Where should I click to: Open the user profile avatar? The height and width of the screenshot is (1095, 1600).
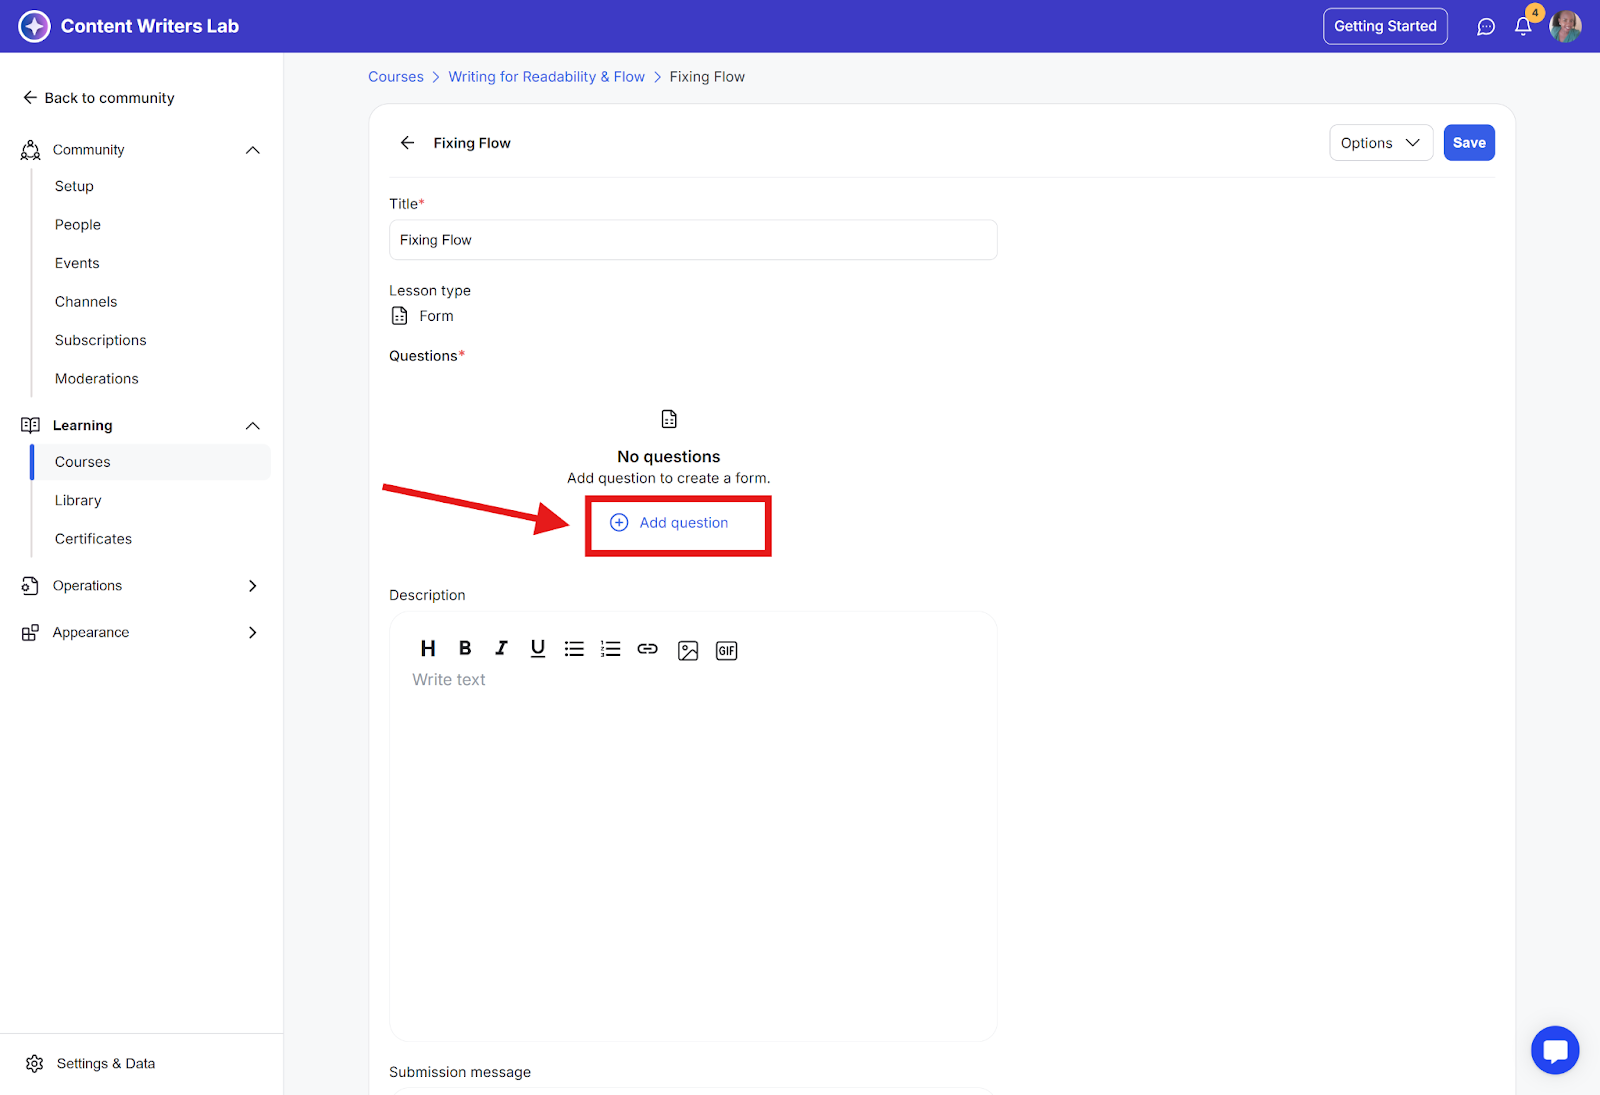click(x=1565, y=26)
